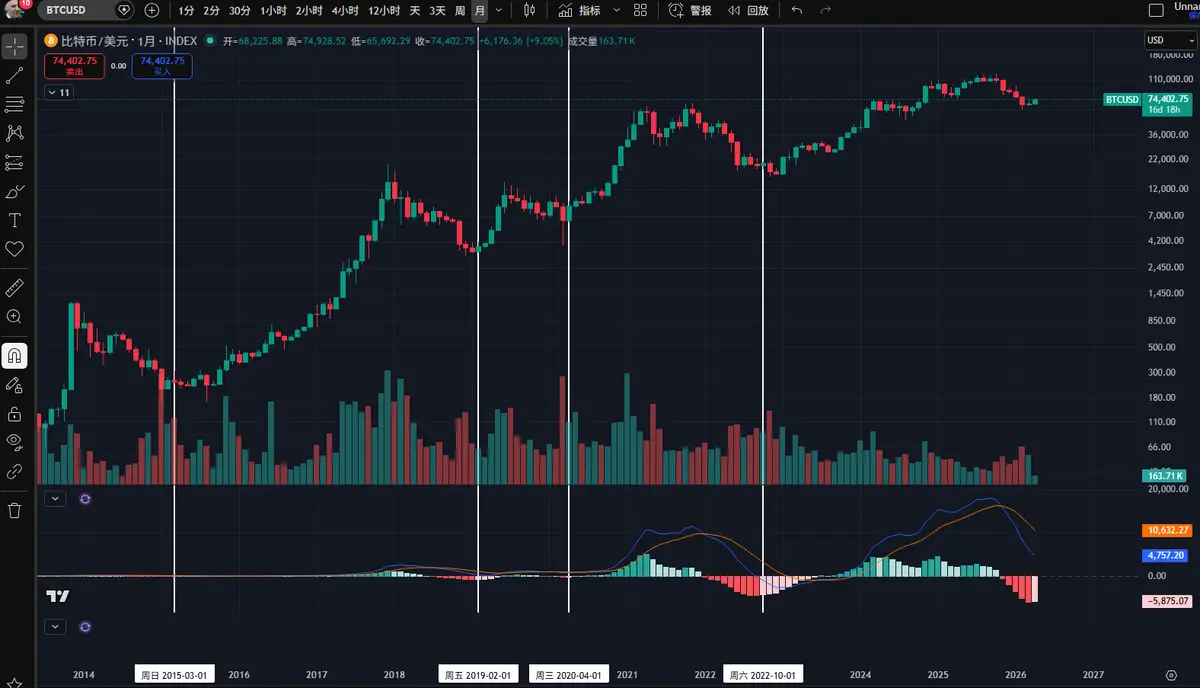Select the ruler measure tool
The image size is (1200, 688).
15,287
